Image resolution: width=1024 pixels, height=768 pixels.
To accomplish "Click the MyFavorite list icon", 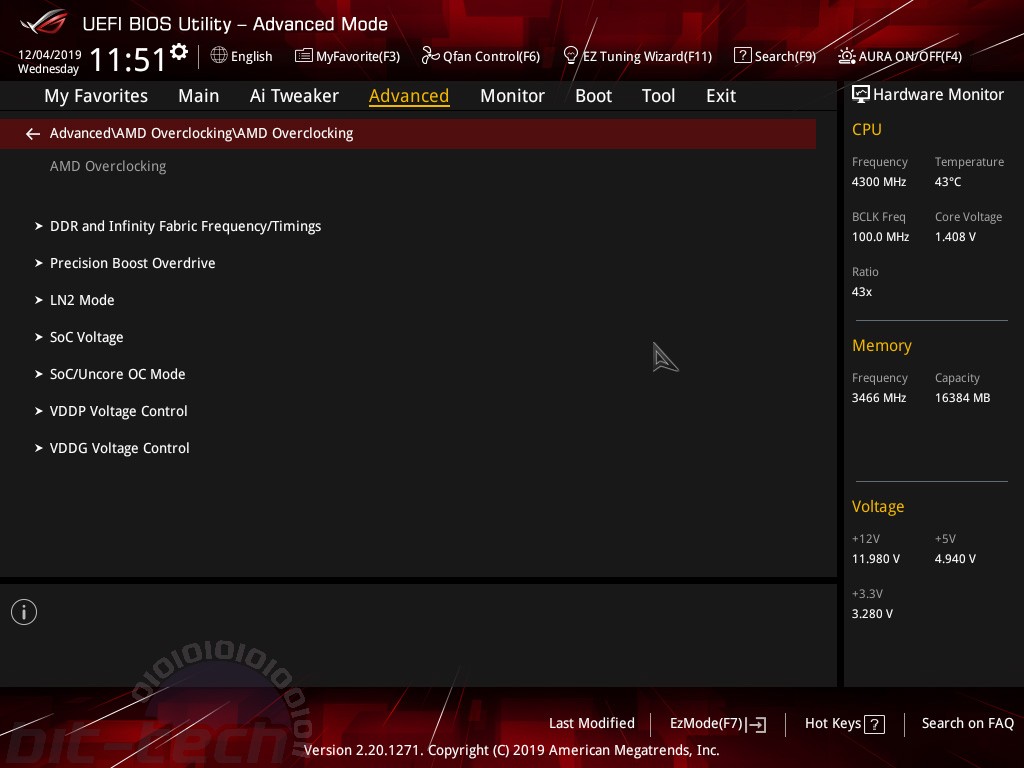I will point(304,56).
